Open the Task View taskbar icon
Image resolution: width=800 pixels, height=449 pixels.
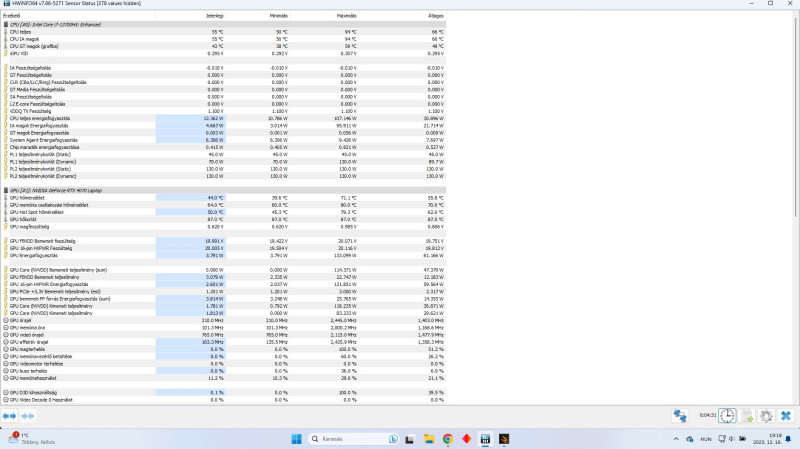point(410,439)
